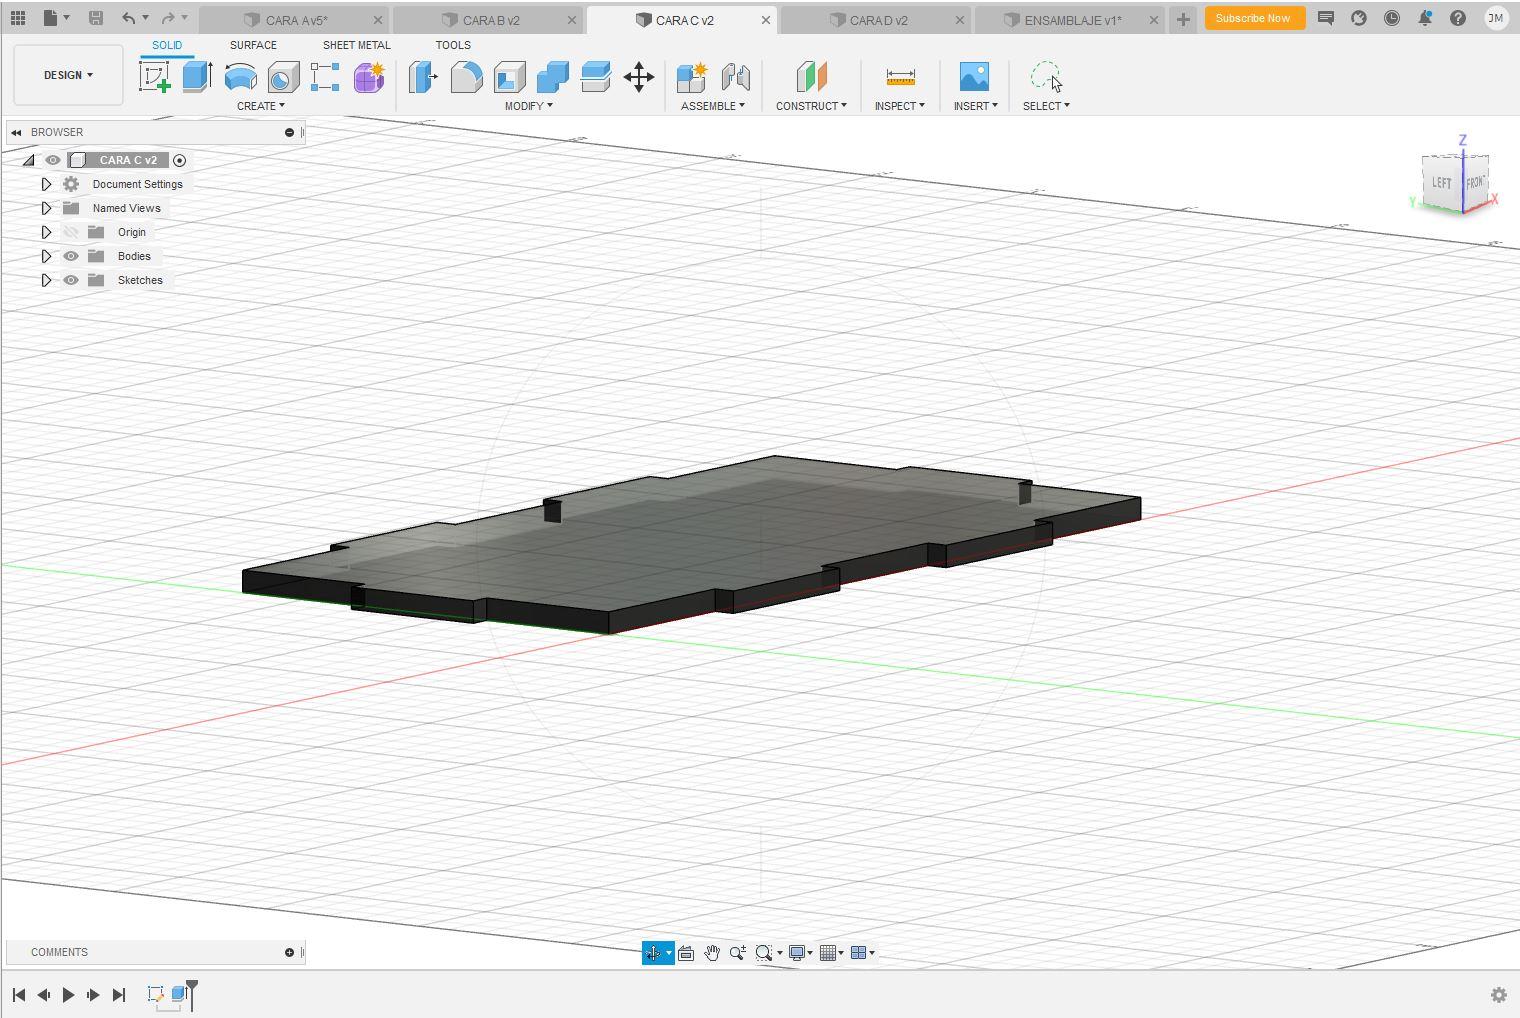Click the Subscribe Now button

click(x=1252, y=18)
